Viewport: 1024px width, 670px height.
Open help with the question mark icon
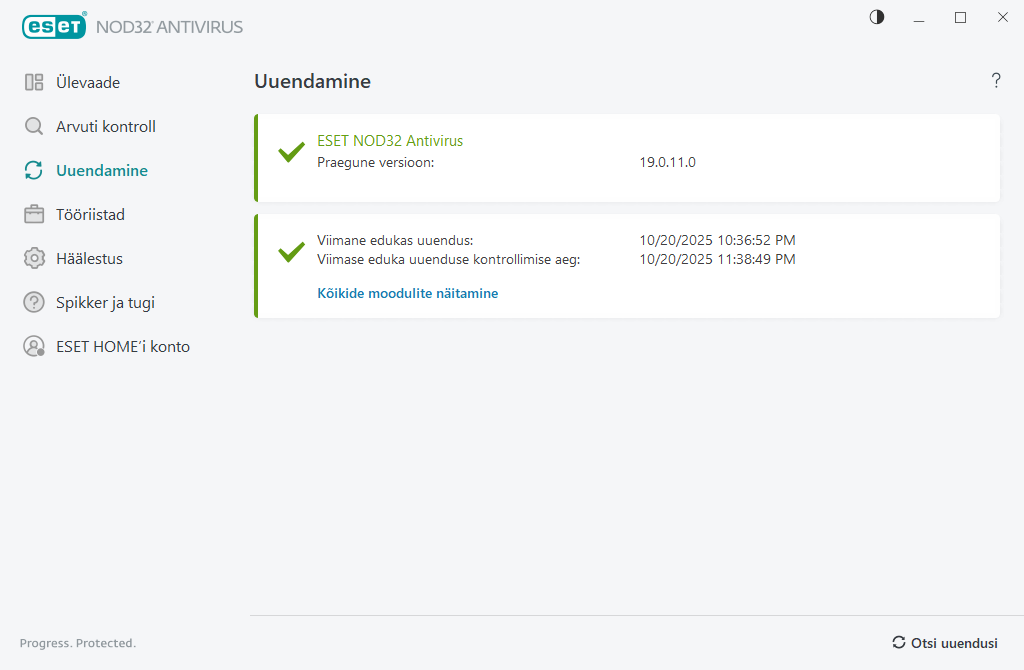coord(996,81)
